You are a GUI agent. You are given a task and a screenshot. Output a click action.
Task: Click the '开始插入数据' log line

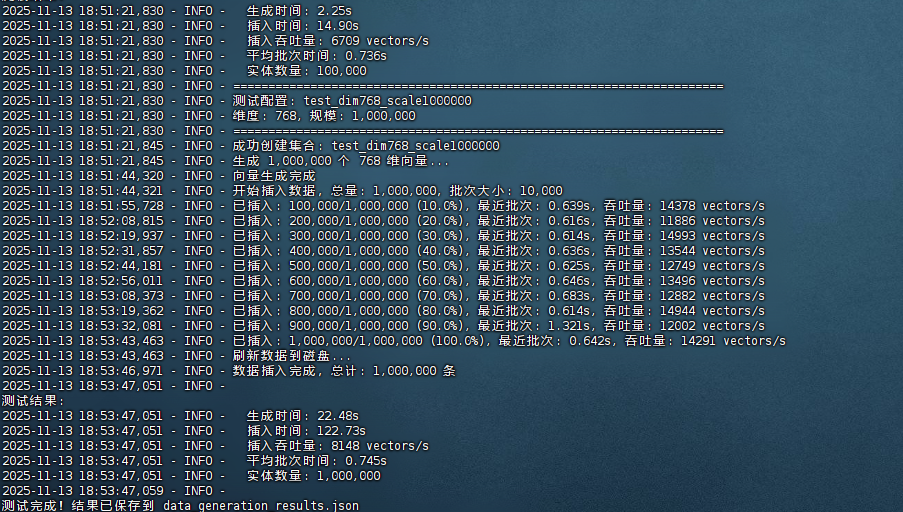point(282,191)
